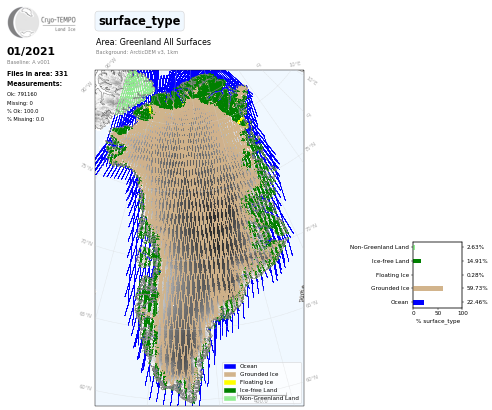492x410 pixels.
Task: Click the light green Non-Greenland Land swatch
Action: (x=230, y=398)
